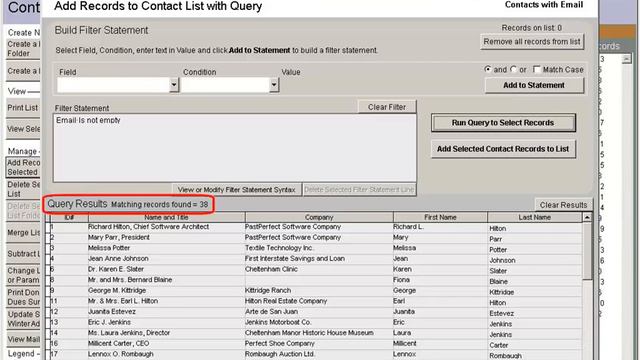Click Jenkins Motorboat Co. cell

pyautogui.click(x=319, y=322)
